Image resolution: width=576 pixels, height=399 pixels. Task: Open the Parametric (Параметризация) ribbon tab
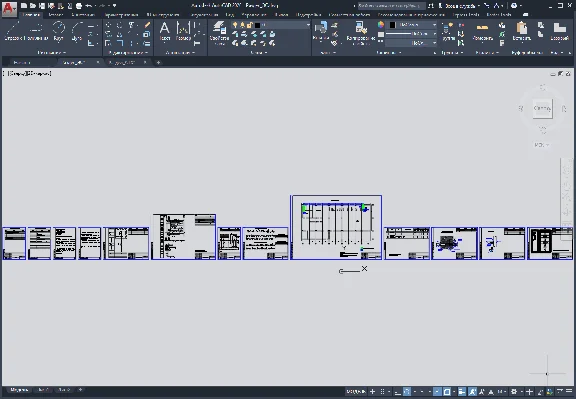point(122,15)
